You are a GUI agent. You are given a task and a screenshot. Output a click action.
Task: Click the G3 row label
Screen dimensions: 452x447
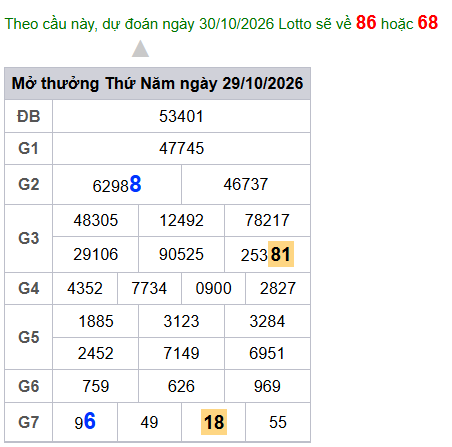29,238
